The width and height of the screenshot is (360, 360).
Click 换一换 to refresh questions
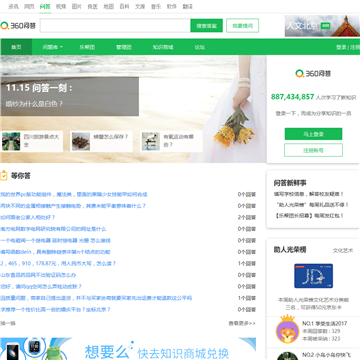pos(8,323)
